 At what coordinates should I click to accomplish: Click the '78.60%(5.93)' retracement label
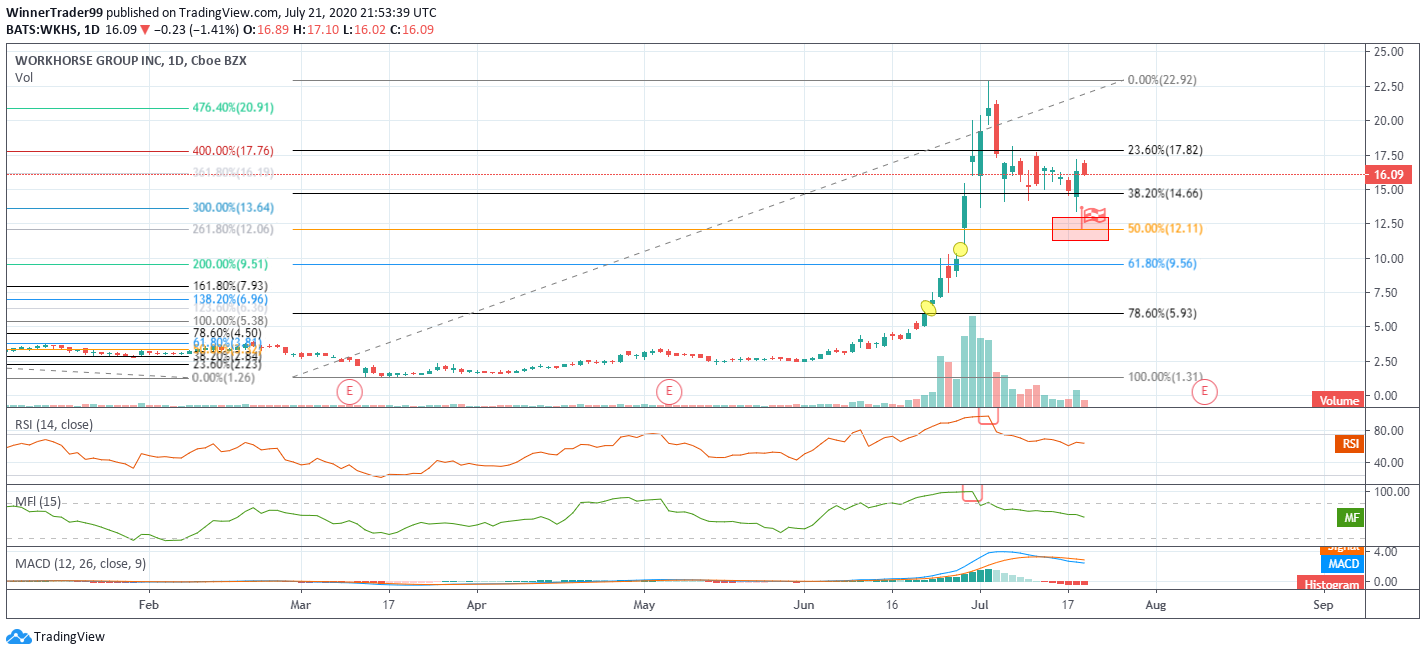(1162, 313)
